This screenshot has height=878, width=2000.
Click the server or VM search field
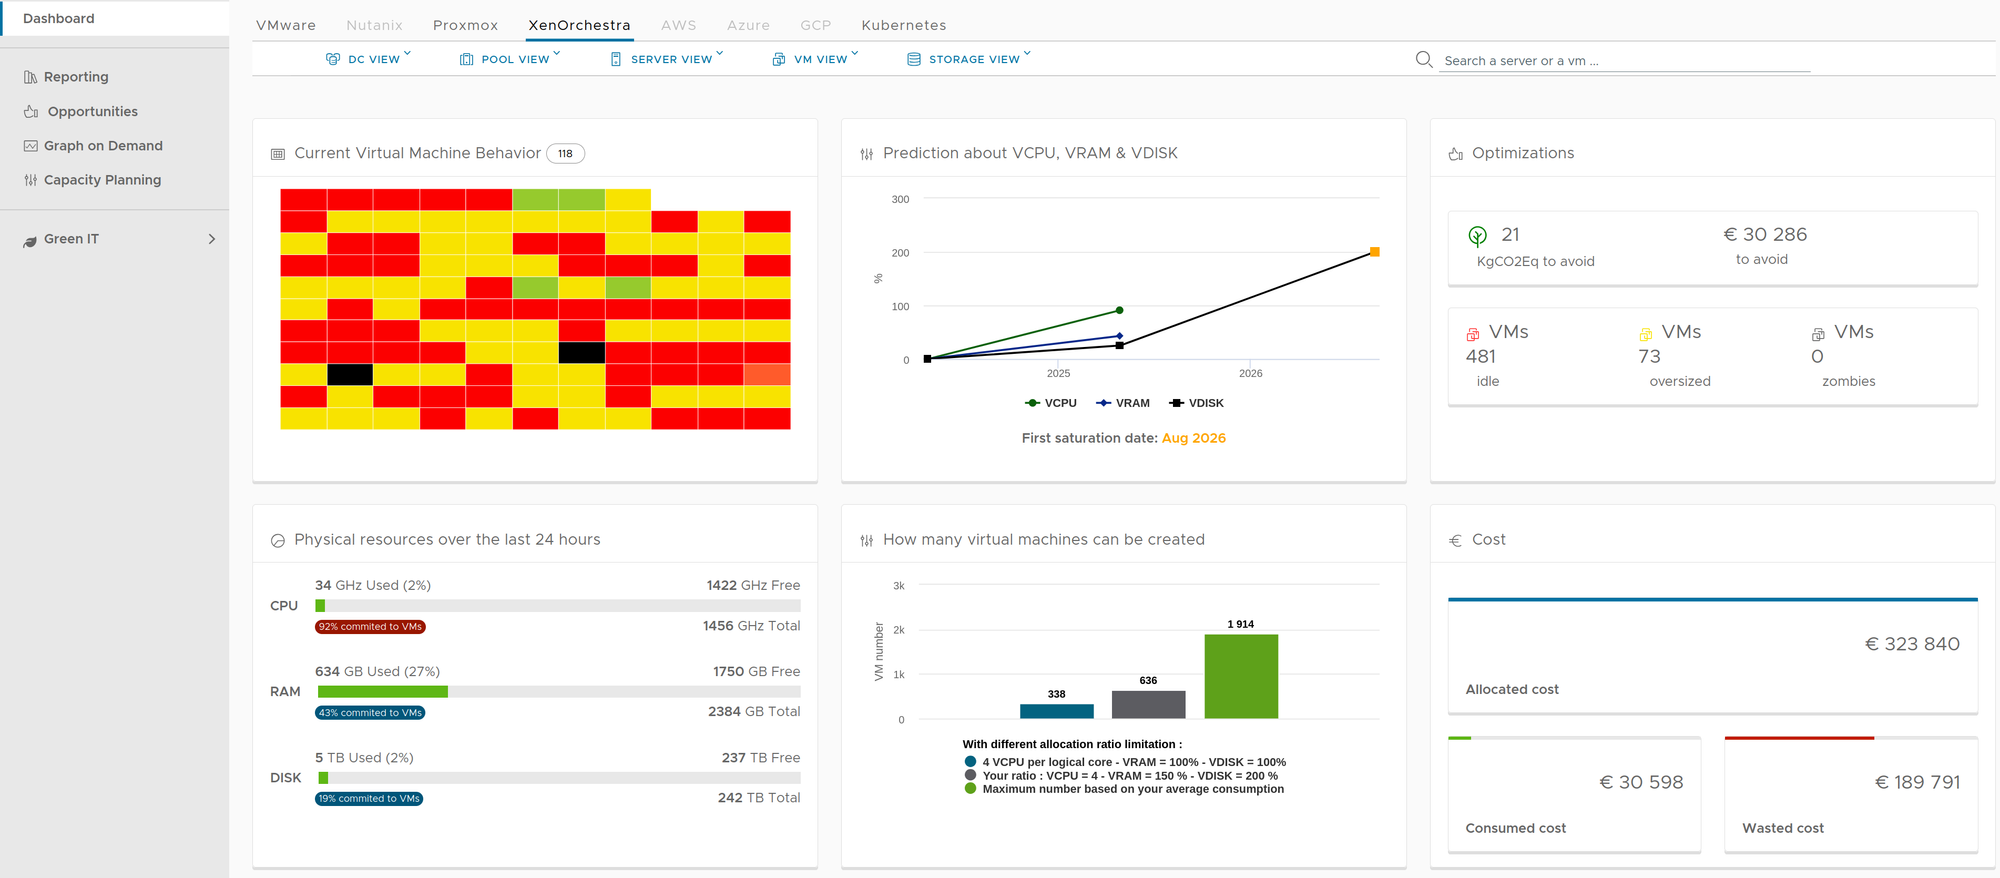click(x=1625, y=61)
